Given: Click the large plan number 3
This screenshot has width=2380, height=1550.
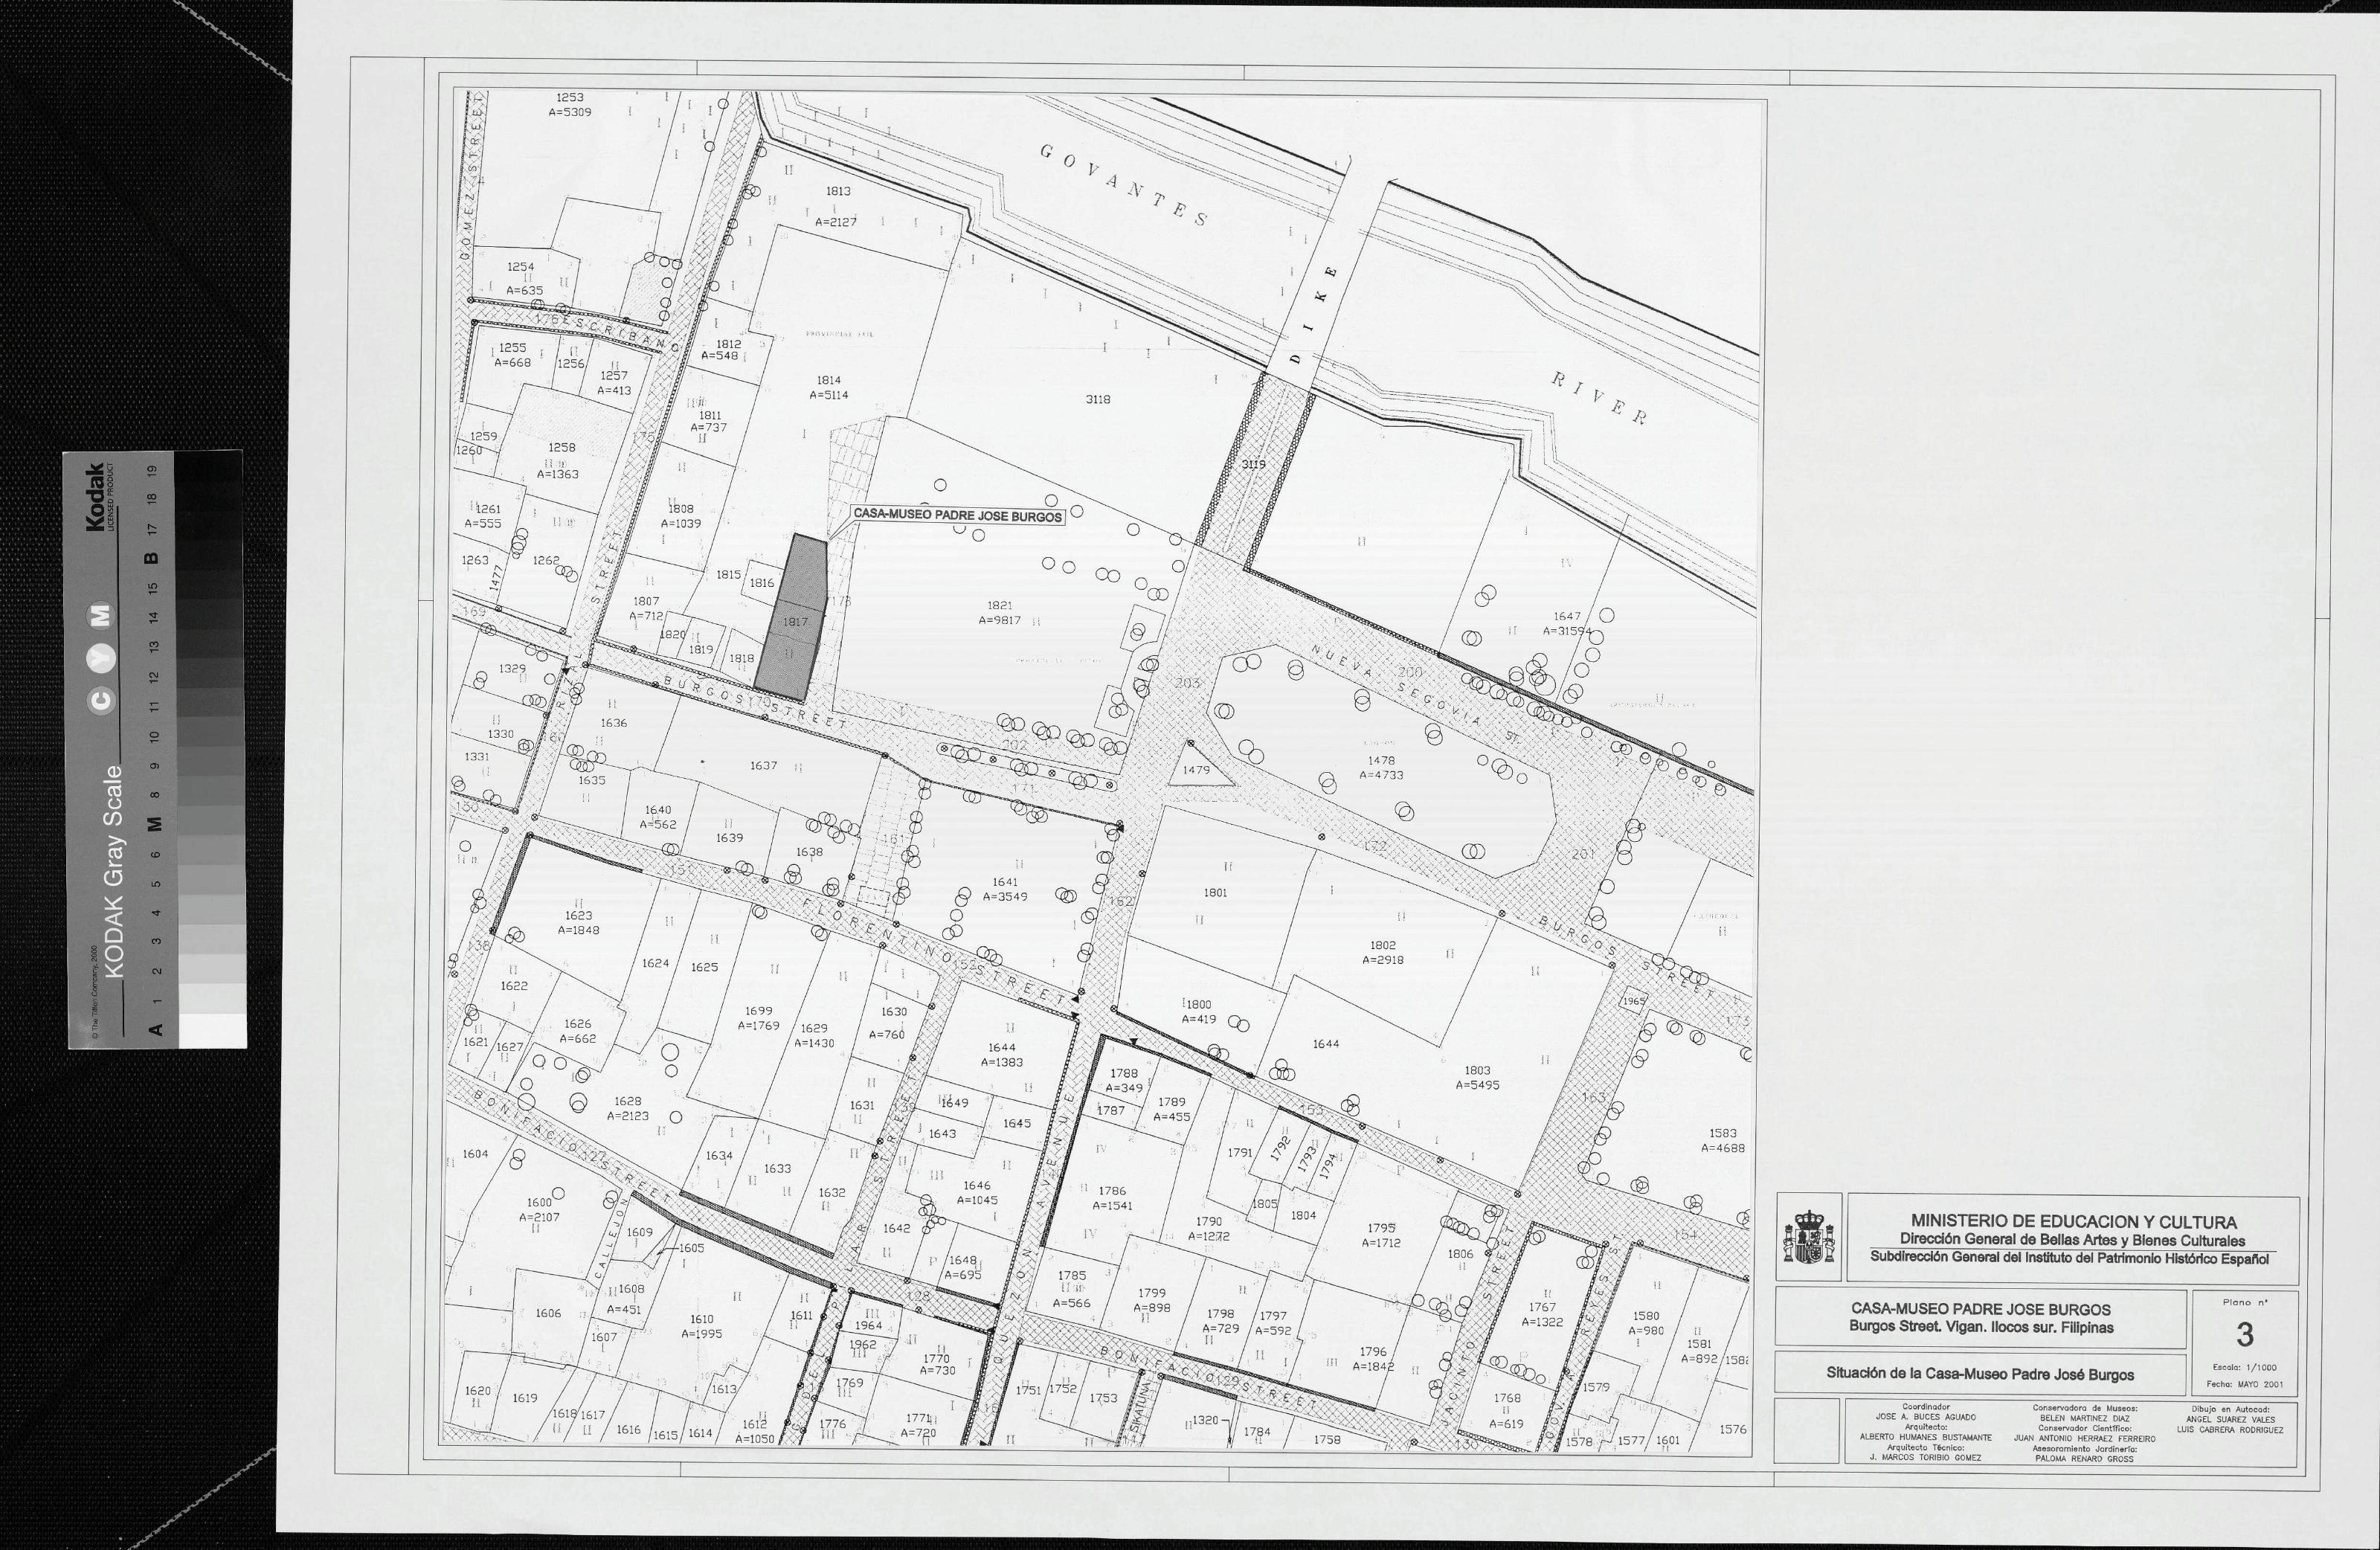Looking at the screenshot, I should point(2245,1335).
